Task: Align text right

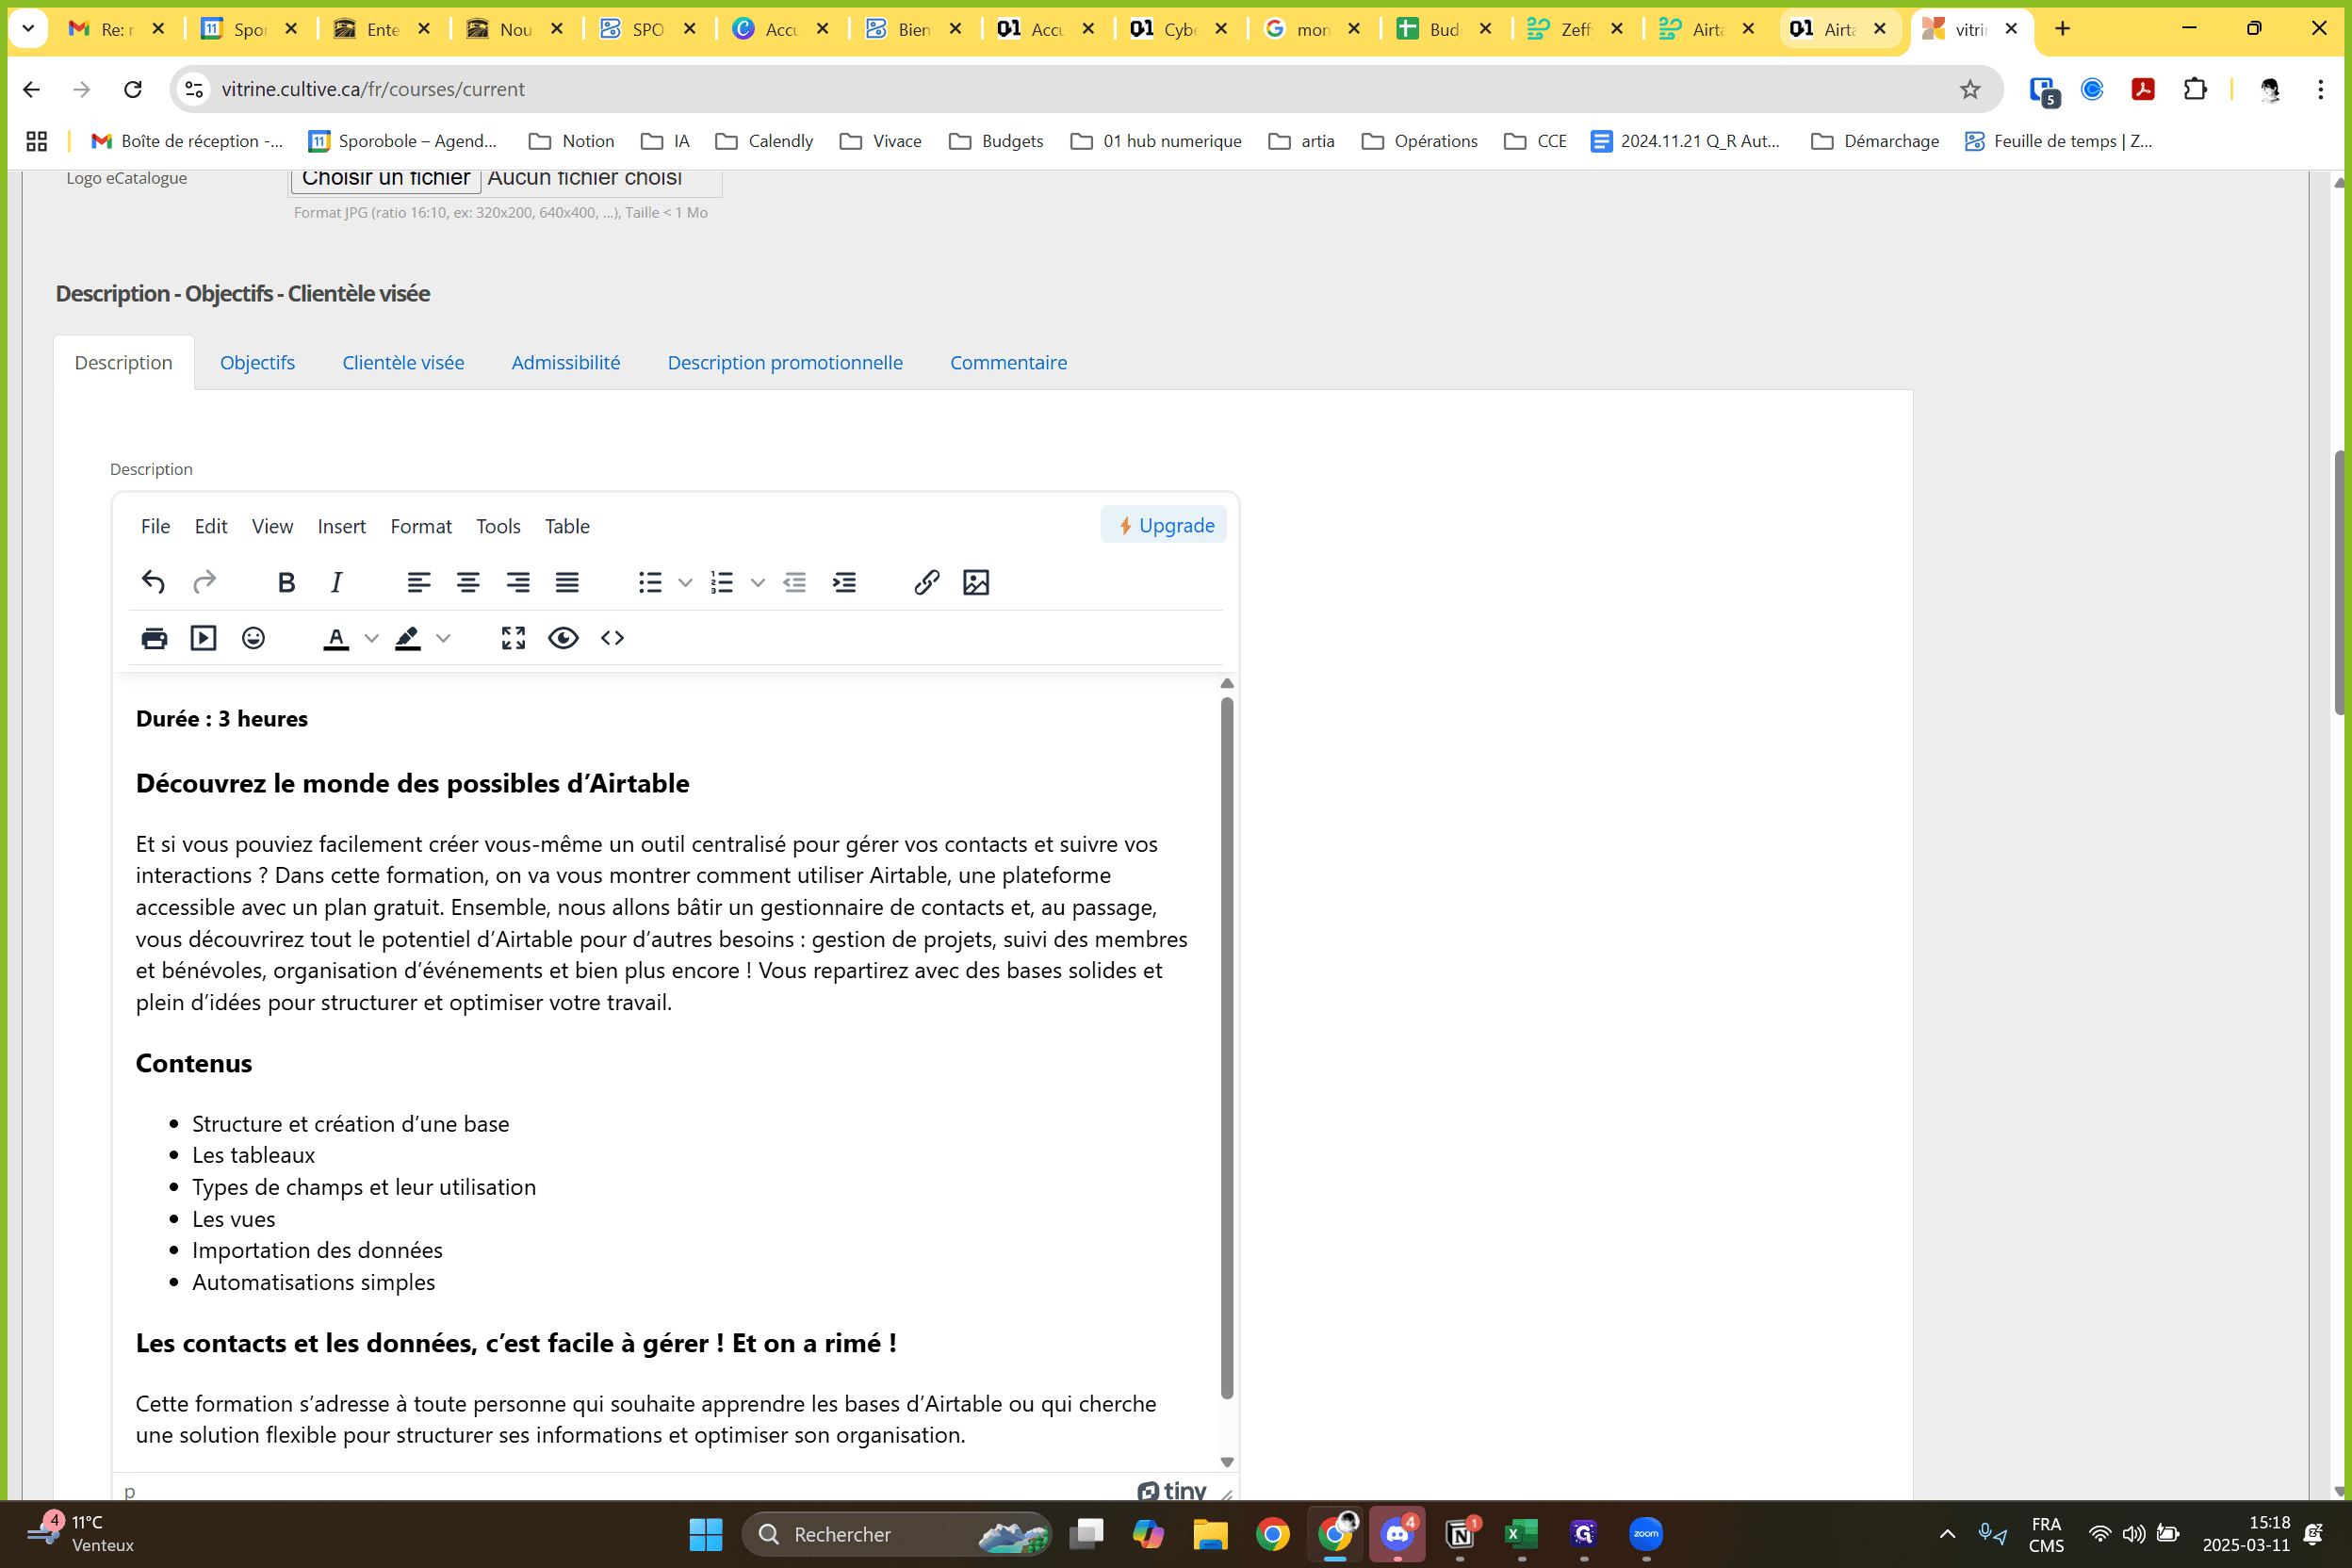Action: [x=517, y=582]
